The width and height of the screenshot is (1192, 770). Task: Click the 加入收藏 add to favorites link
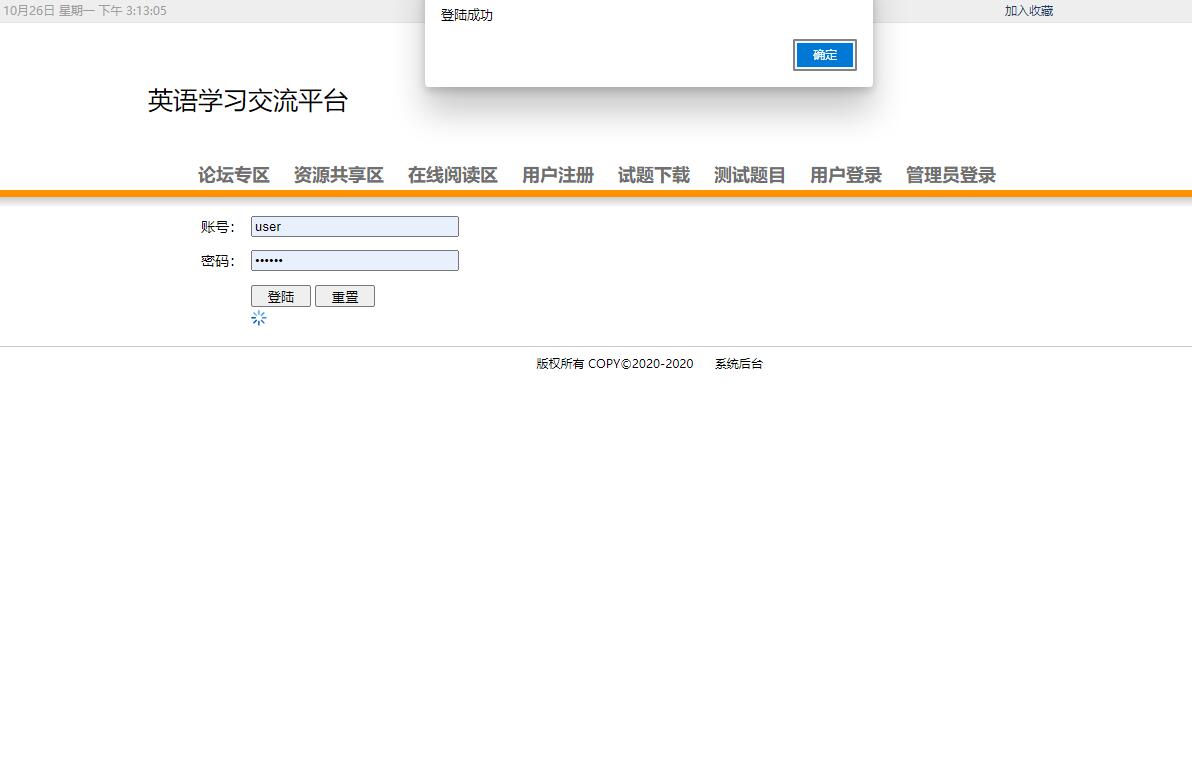(x=1028, y=10)
